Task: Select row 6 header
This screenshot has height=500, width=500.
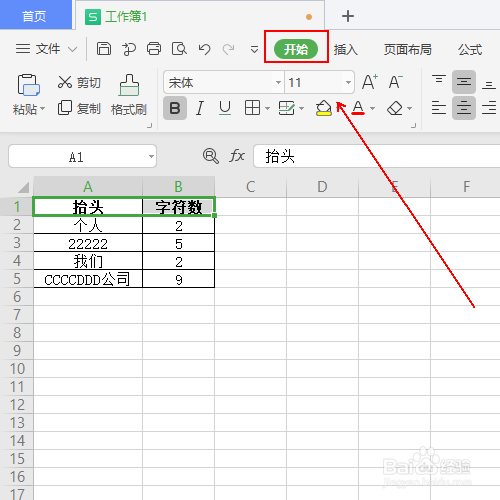Action: [x=17, y=296]
